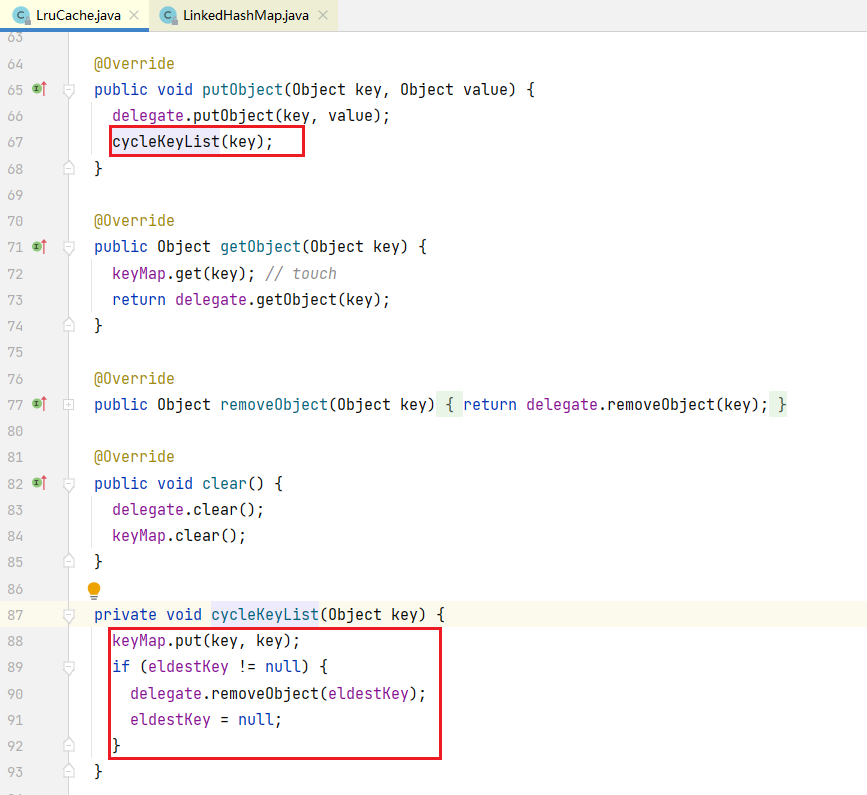The image size is (867, 795).
Task: Click the implements-method gutter icon beside clear()
Action: point(39,483)
